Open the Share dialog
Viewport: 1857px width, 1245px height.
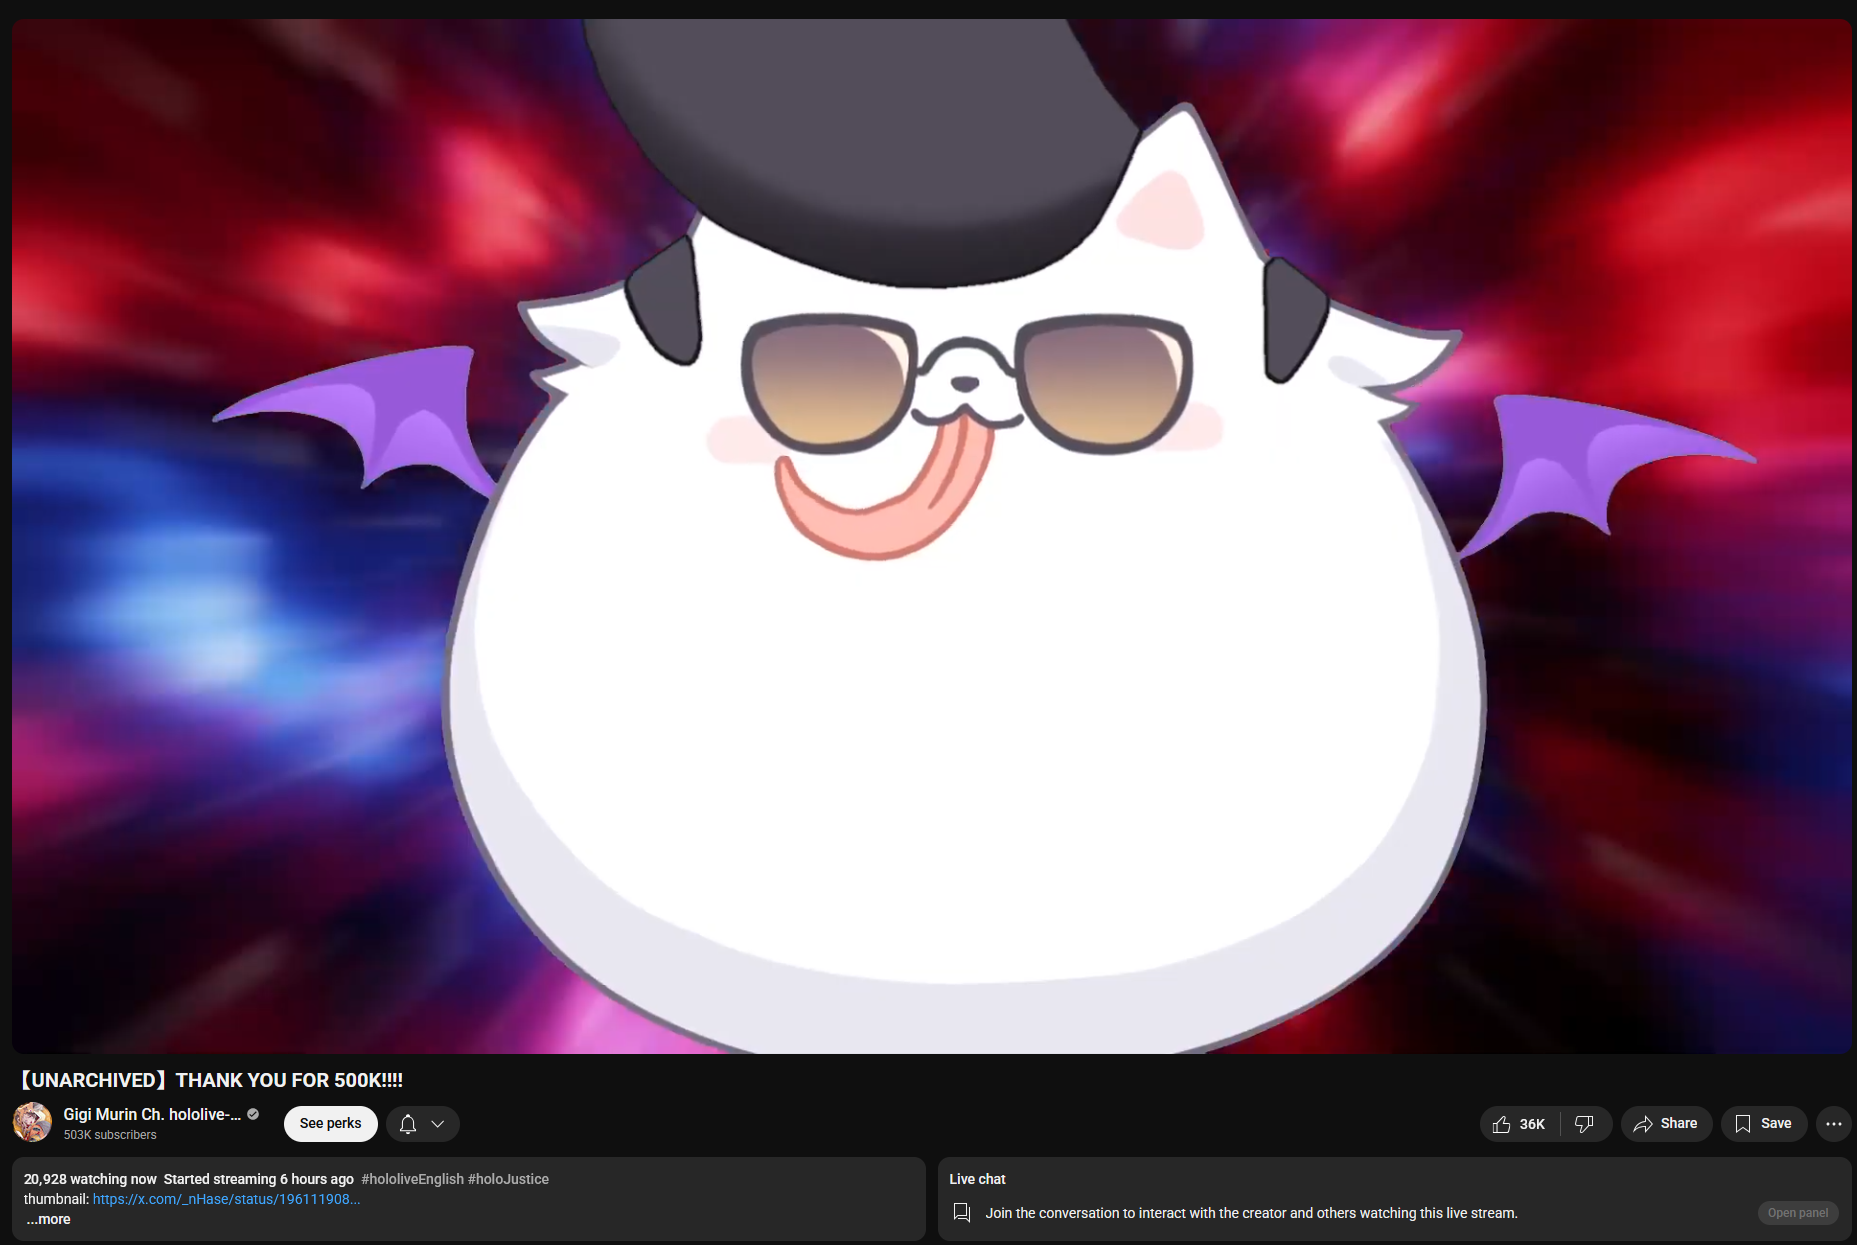1666,1124
